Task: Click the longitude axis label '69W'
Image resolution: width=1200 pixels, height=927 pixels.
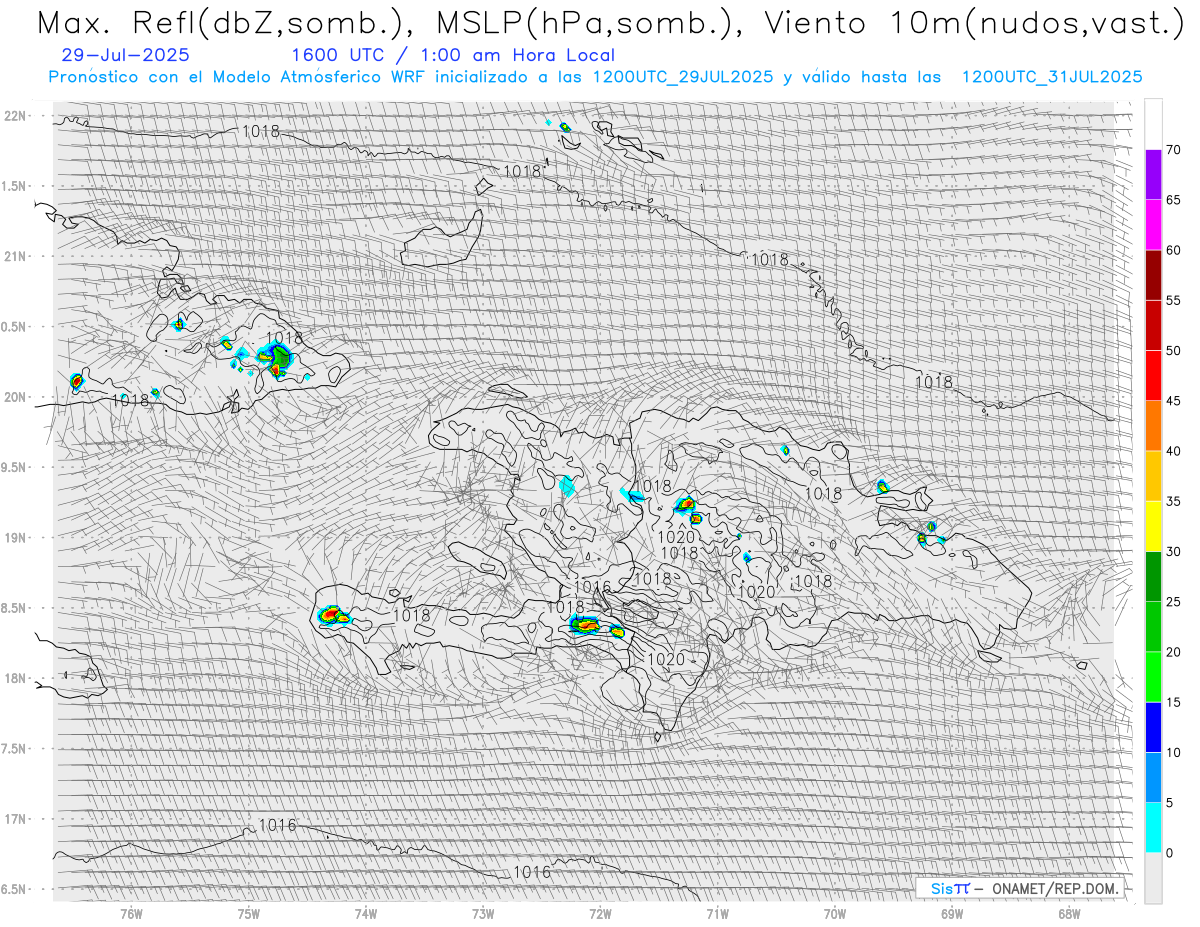Action: tap(952, 913)
